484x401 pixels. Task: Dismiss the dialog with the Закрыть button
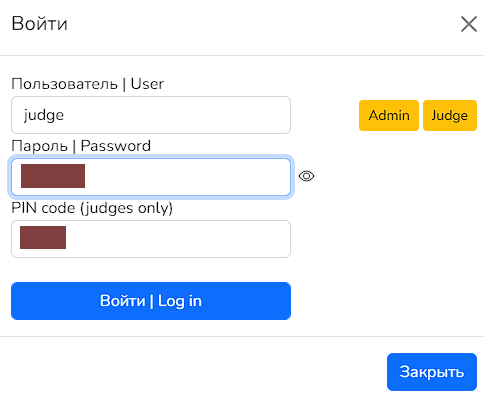click(x=432, y=372)
